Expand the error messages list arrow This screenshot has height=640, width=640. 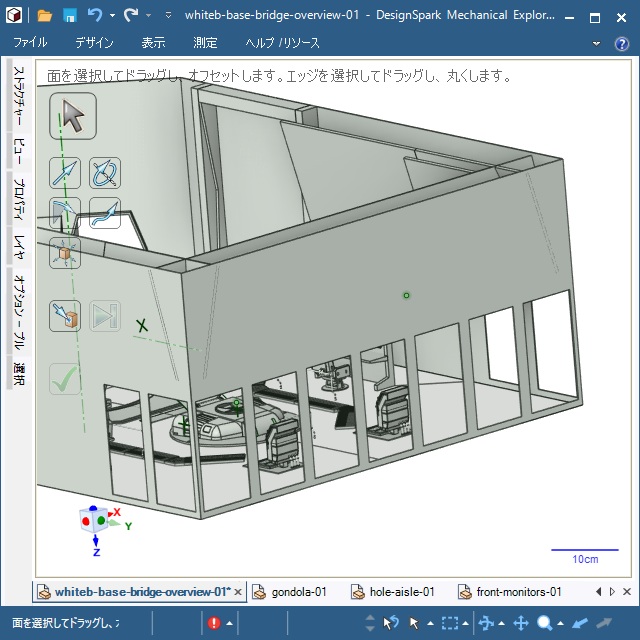[229, 623]
